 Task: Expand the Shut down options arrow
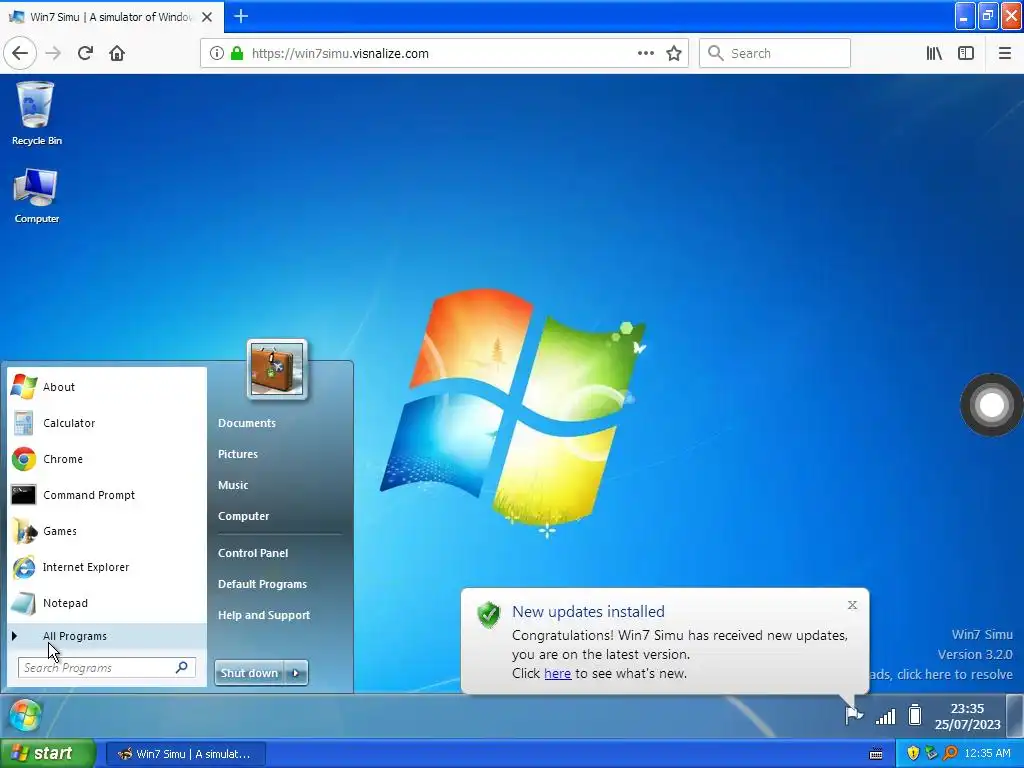click(296, 673)
